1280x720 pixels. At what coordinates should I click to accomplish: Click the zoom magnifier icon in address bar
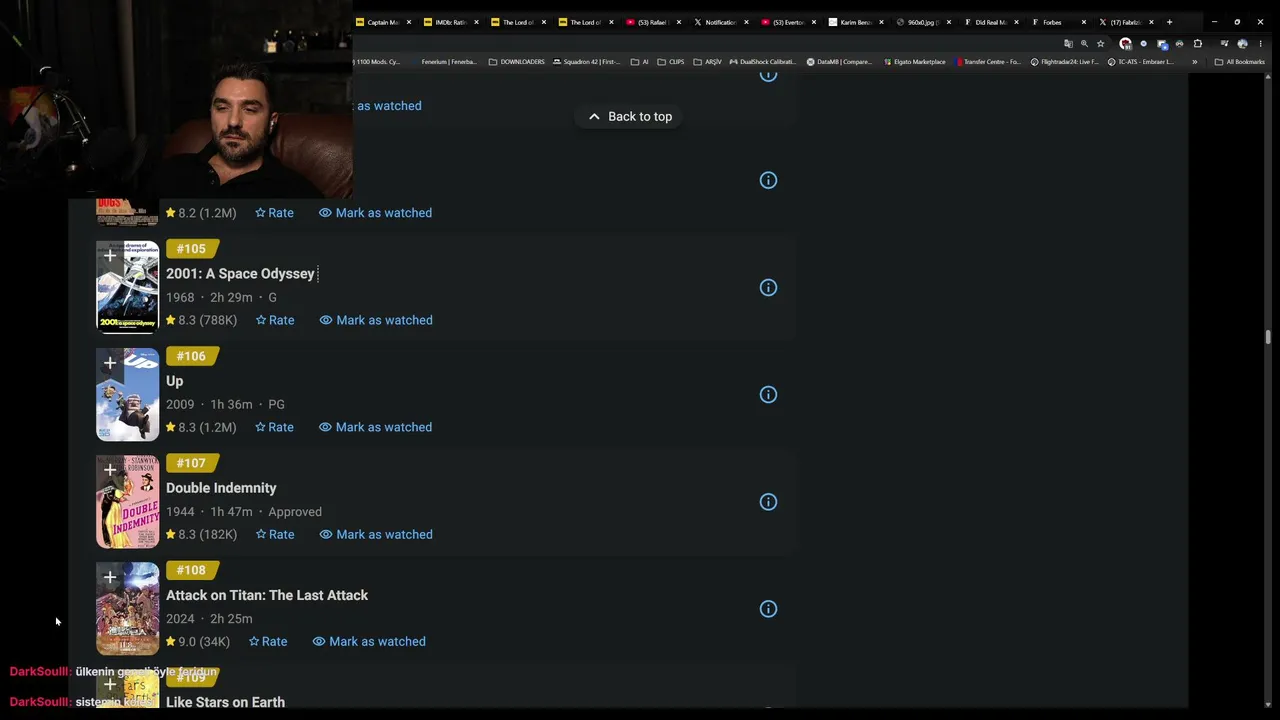pos(1084,44)
